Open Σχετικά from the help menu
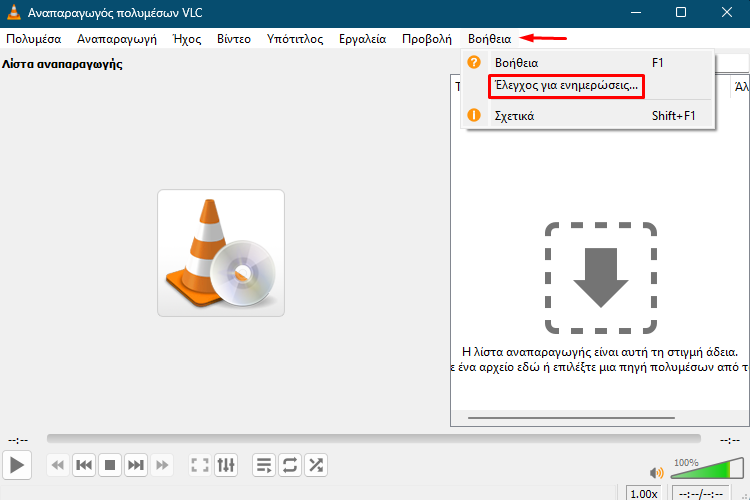This screenshot has height=500, width=750. click(x=588, y=115)
